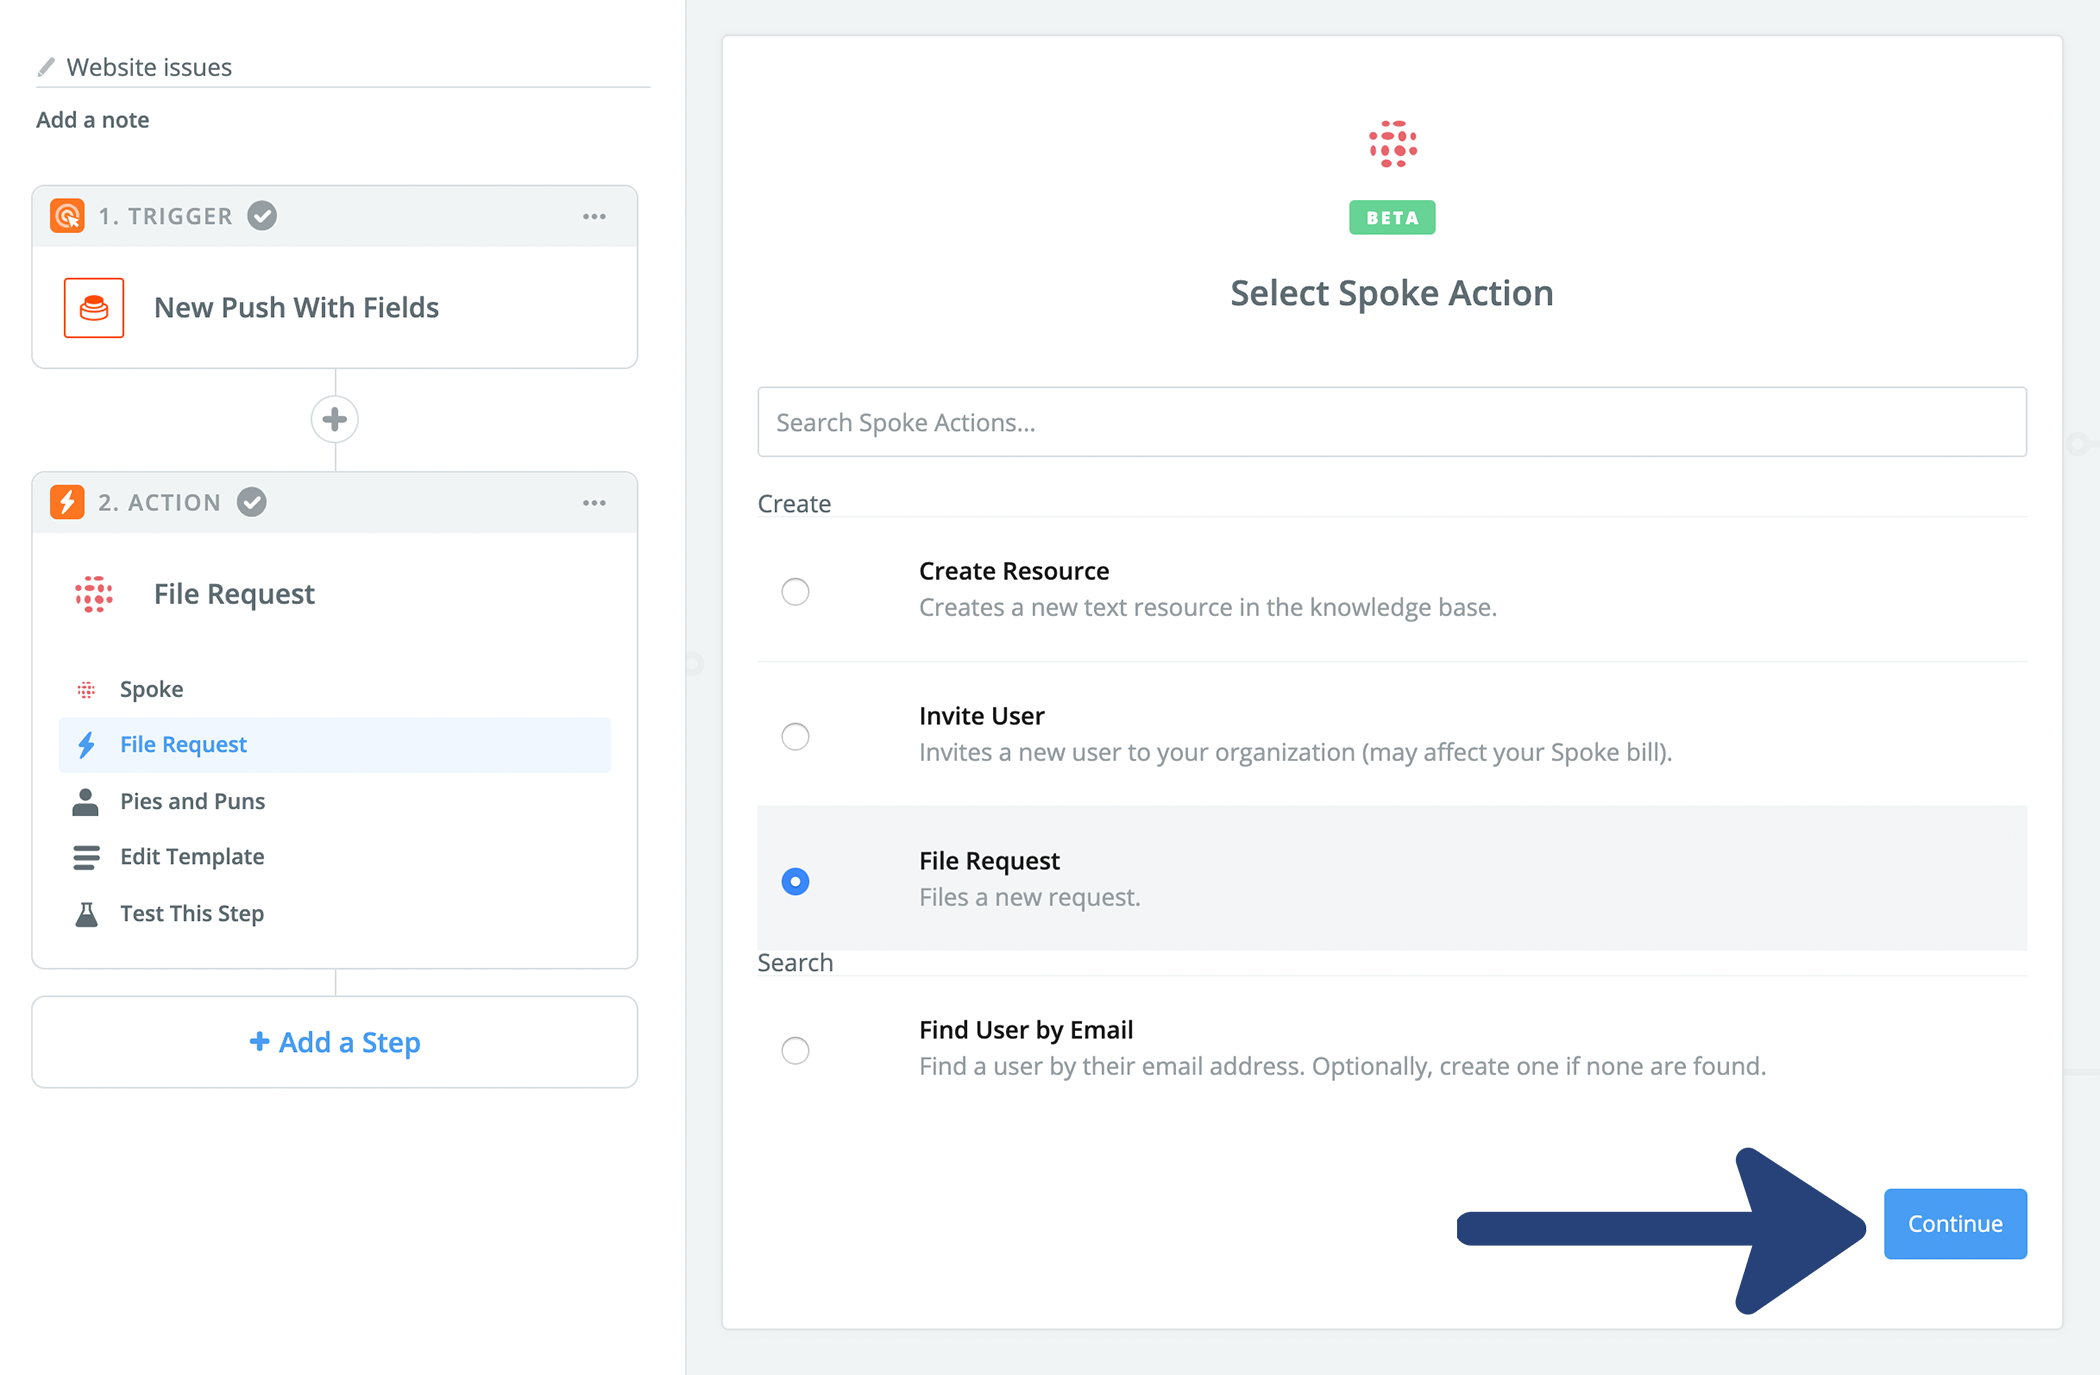Click the 'Find a user by their email' description
Viewport: 2100px width, 1375px height.
pyautogui.click(x=1343, y=1067)
